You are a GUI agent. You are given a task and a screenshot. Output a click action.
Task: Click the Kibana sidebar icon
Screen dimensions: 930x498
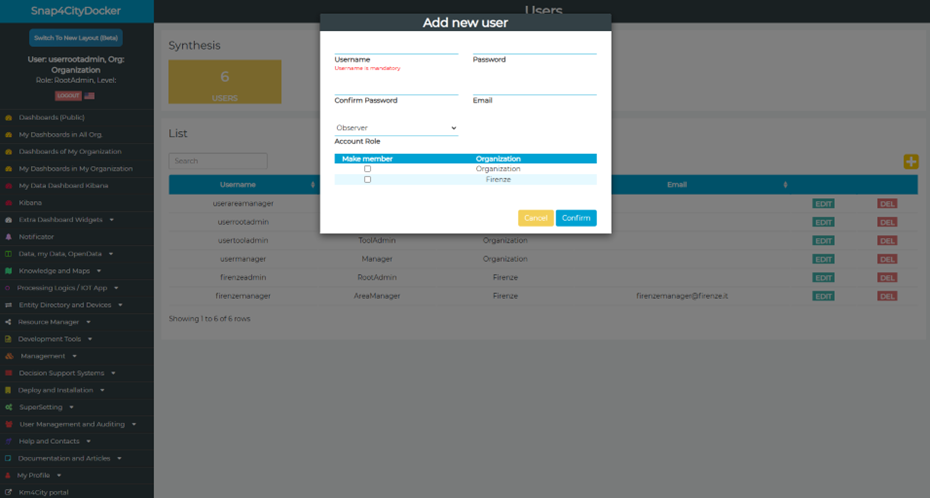(9, 203)
